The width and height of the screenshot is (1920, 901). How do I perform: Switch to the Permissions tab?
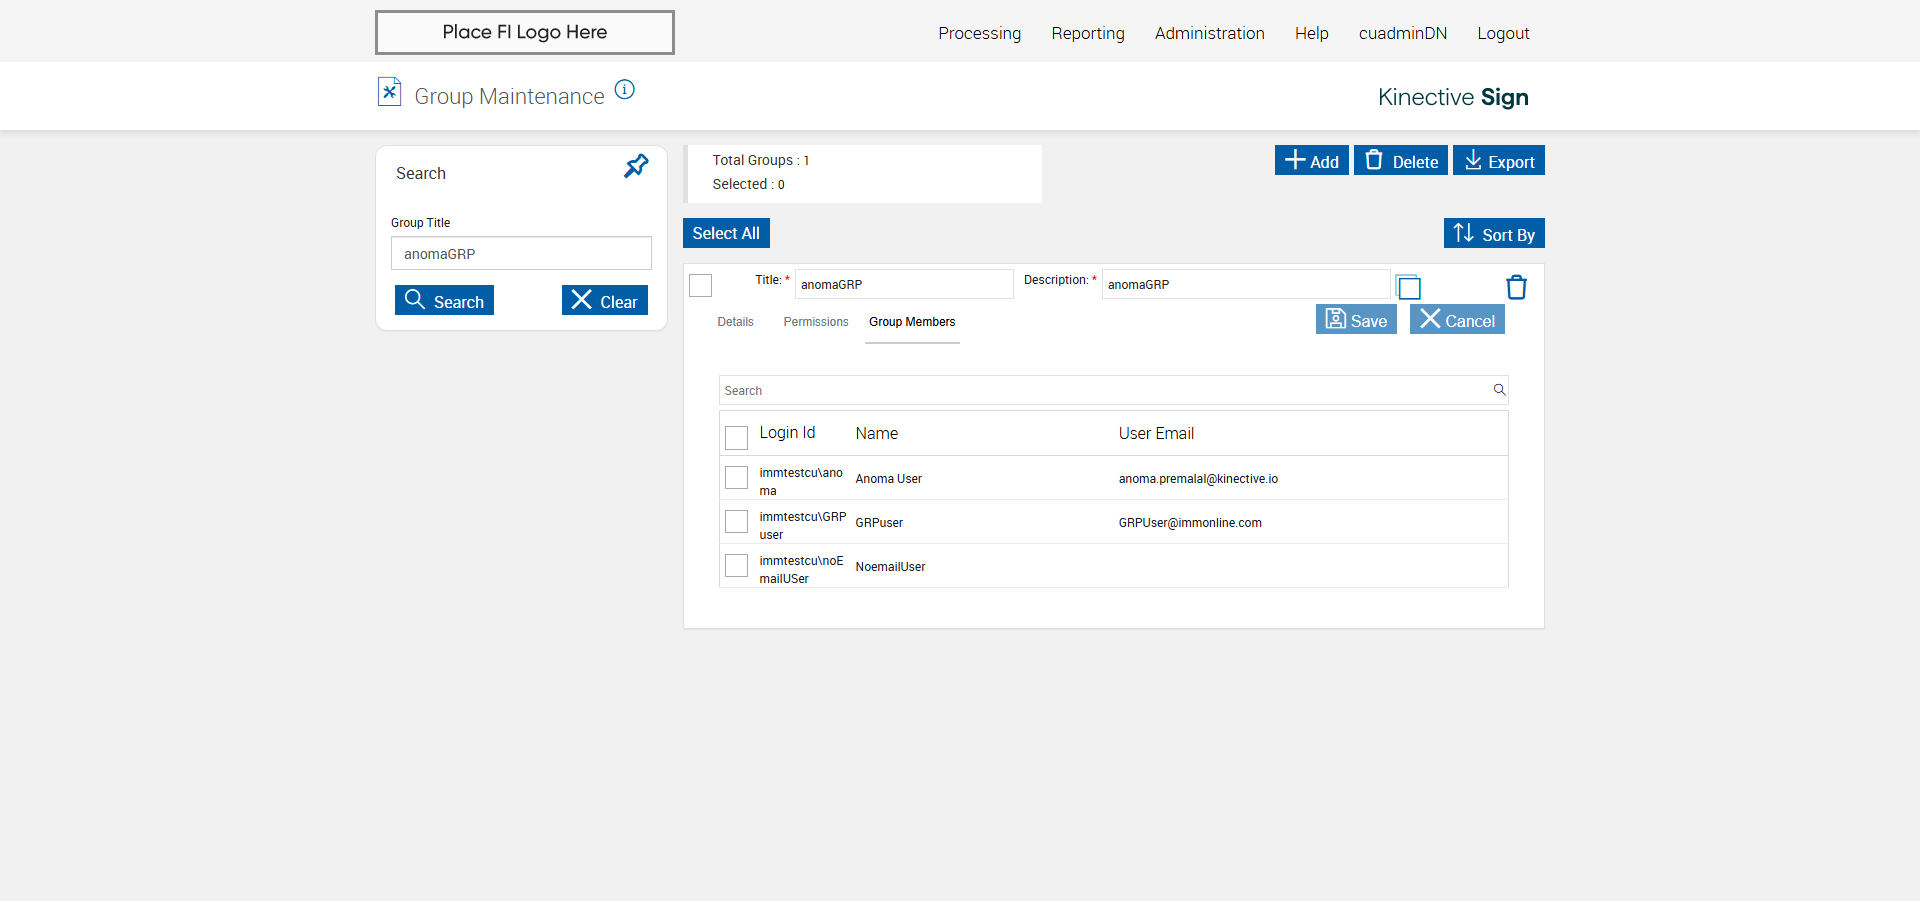815,322
